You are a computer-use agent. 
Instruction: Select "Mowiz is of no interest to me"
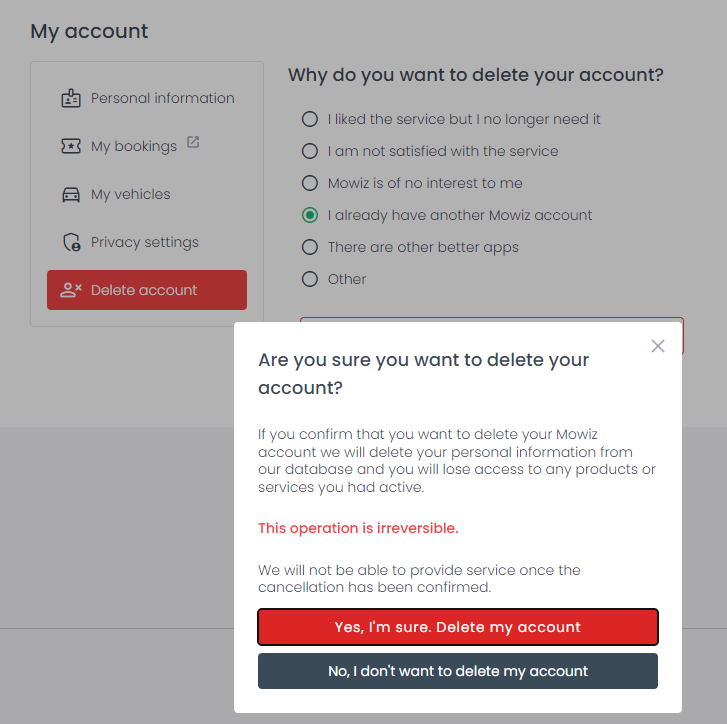[310, 183]
